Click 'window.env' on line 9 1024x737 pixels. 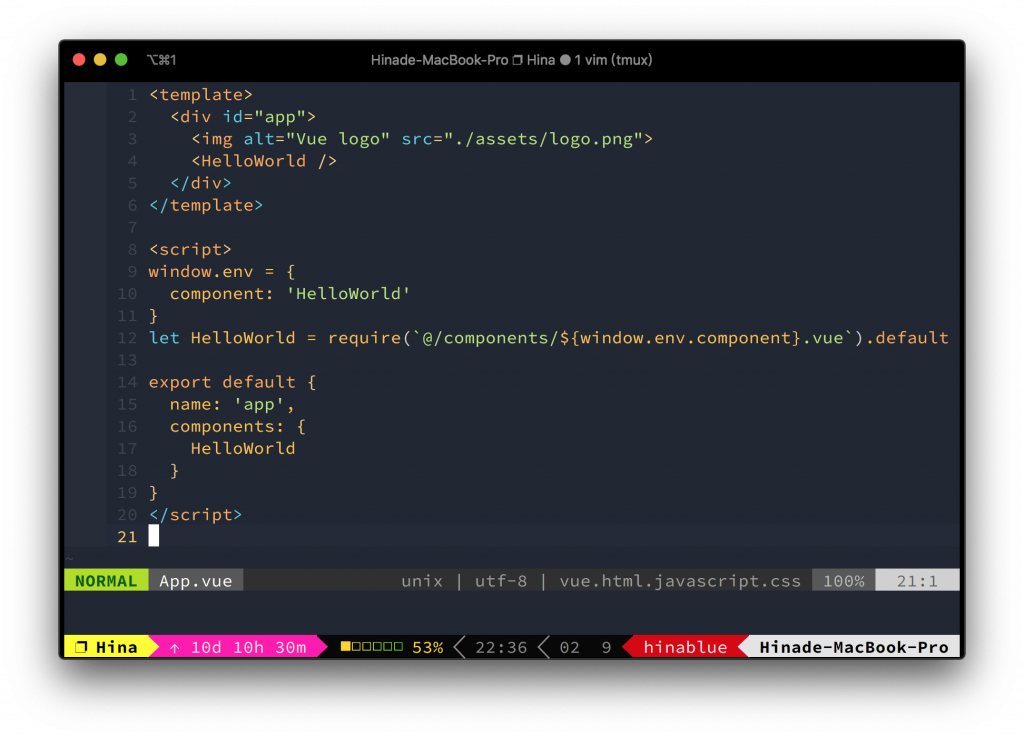[200, 272]
